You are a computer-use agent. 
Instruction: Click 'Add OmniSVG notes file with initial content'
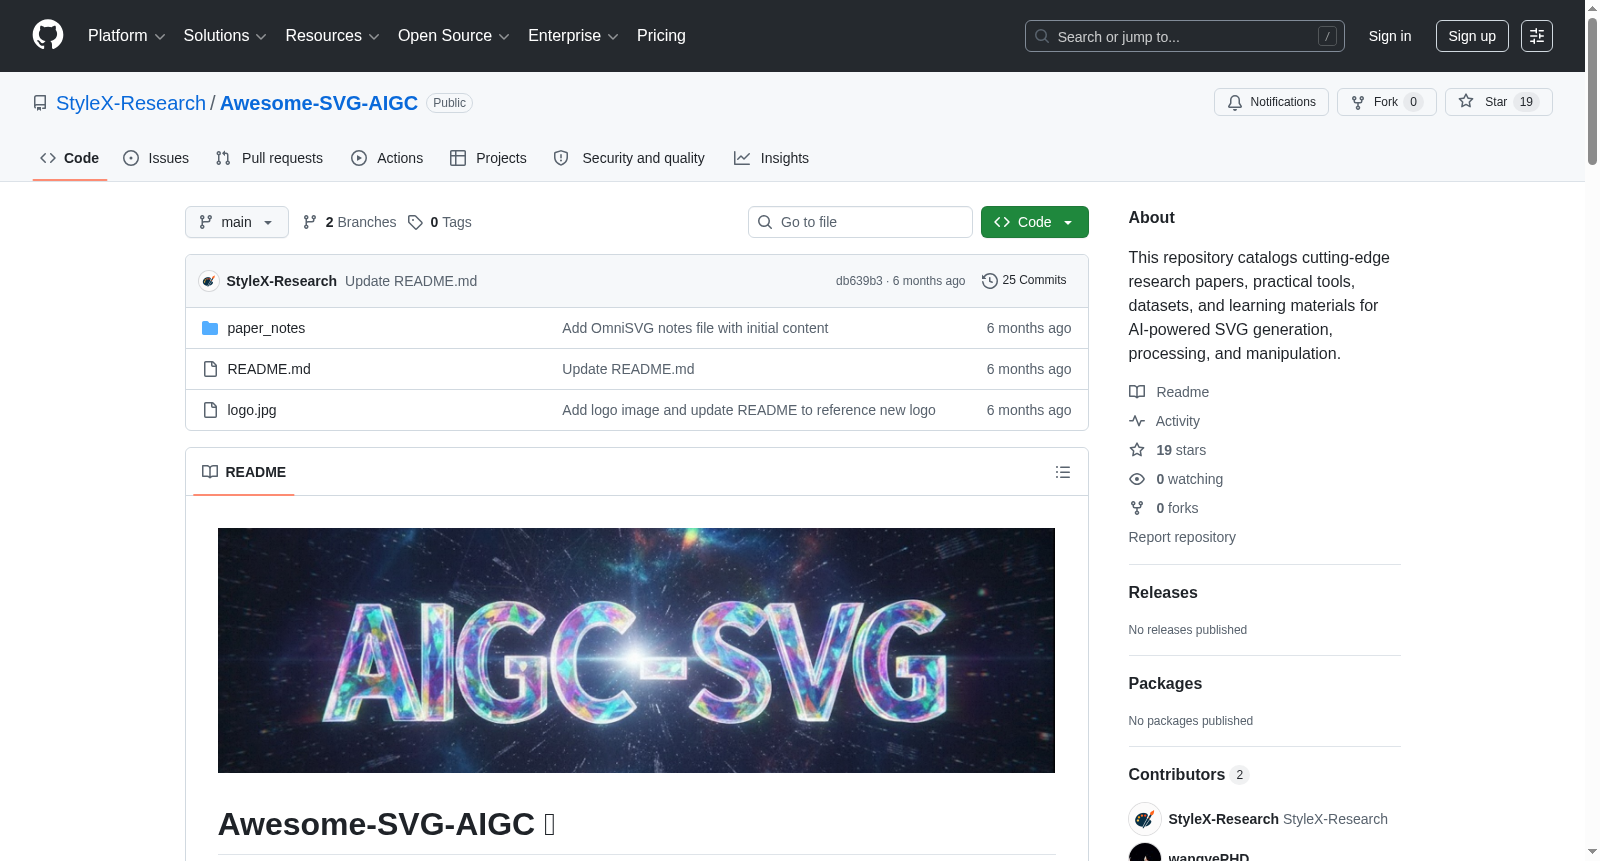[x=695, y=328]
